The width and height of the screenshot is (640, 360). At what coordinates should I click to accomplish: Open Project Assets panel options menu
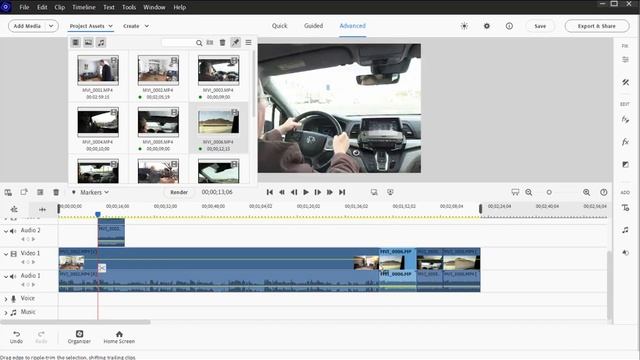tap(248, 42)
